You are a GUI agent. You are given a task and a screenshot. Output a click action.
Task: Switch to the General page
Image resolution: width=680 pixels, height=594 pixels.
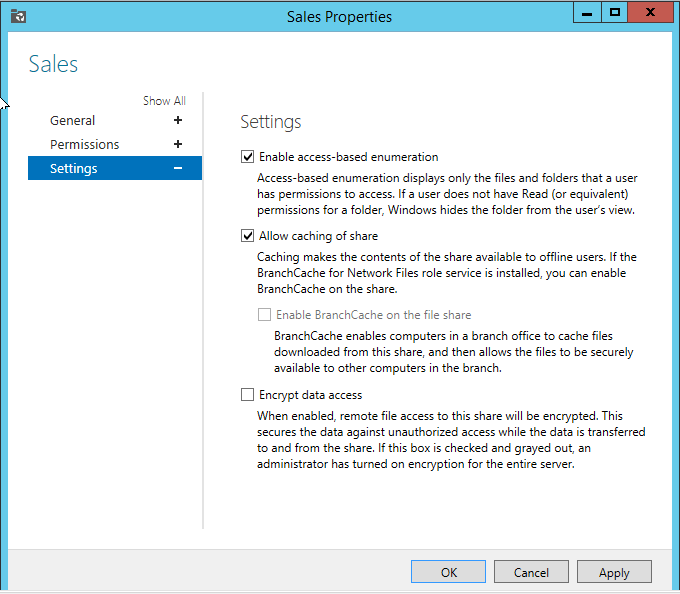pos(73,120)
